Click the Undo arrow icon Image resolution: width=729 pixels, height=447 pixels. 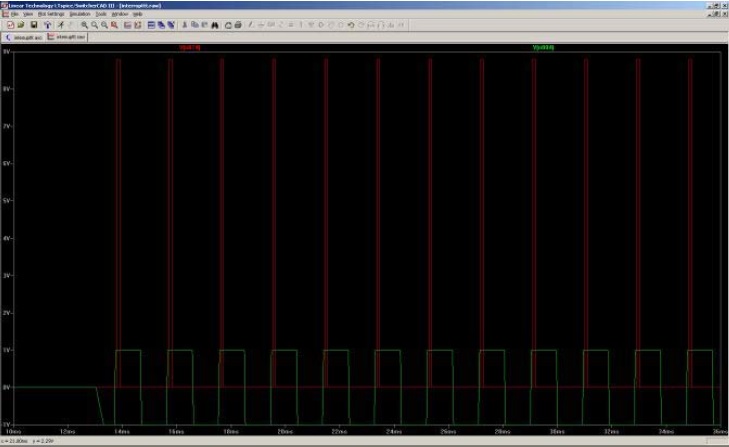click(x=351, y=25)
